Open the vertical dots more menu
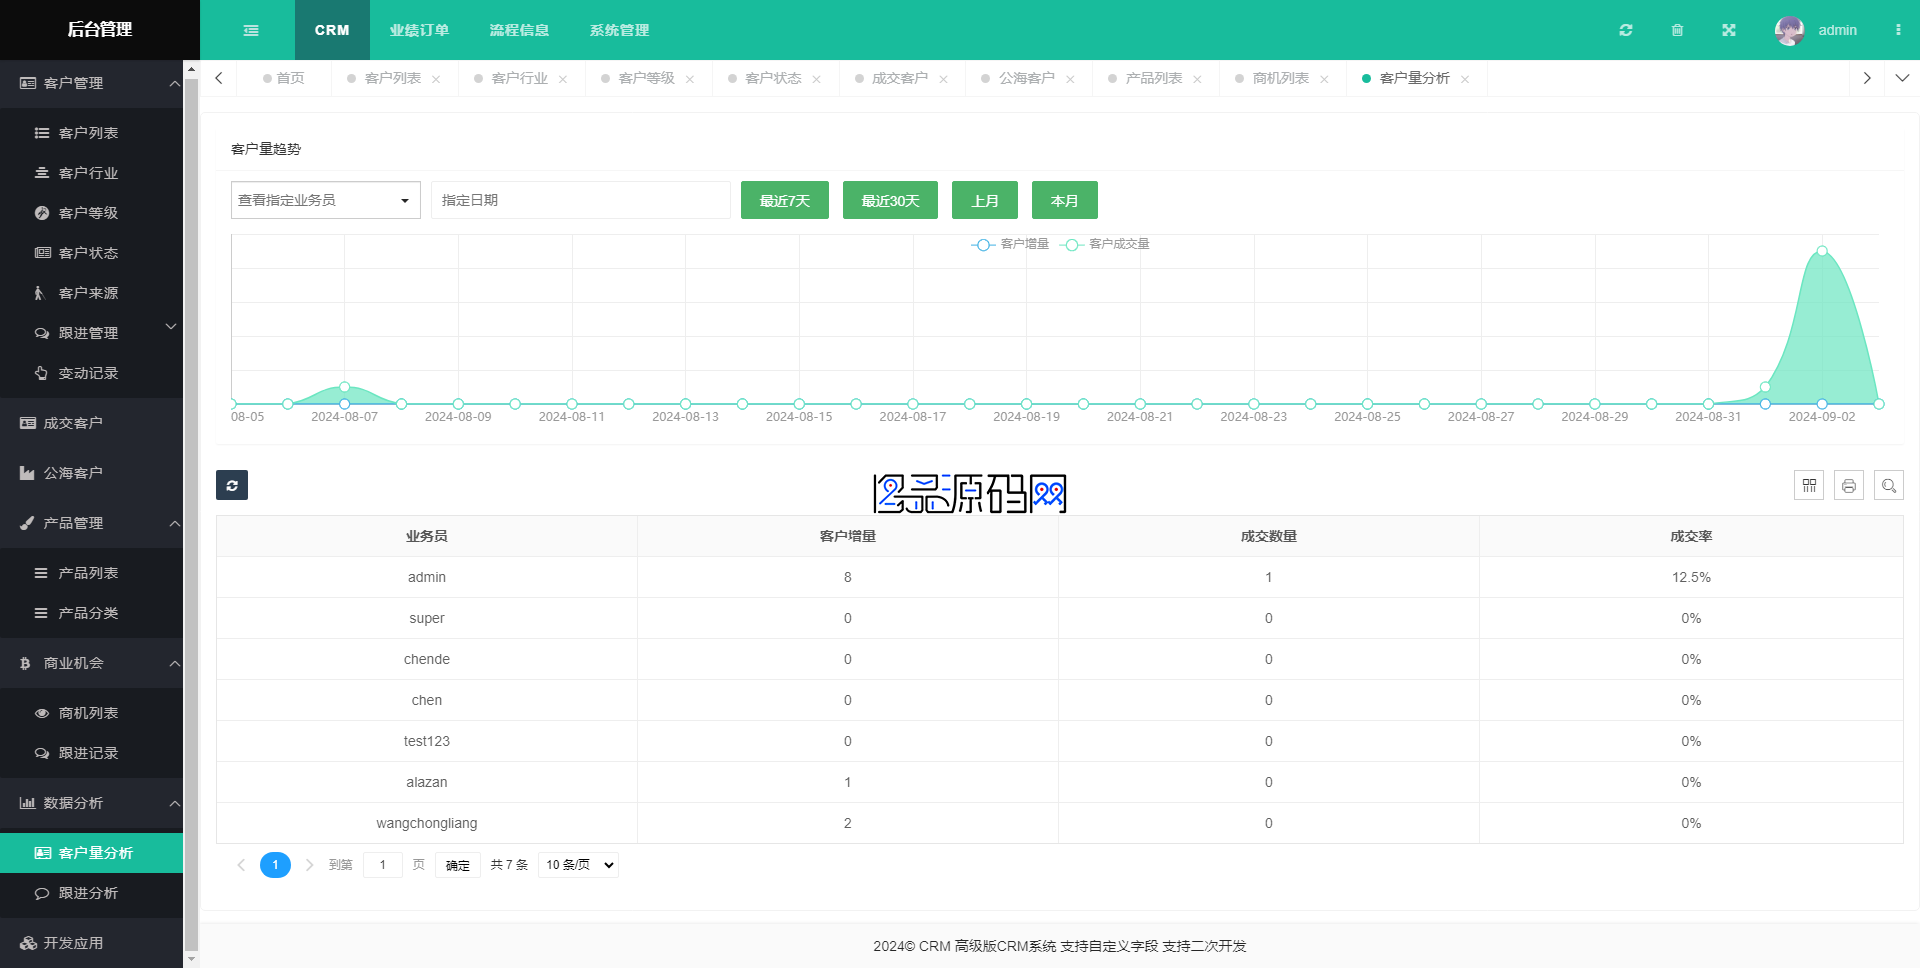Screen dimensions: 1920x968 pyautogui.click(x=1898, y=30)
